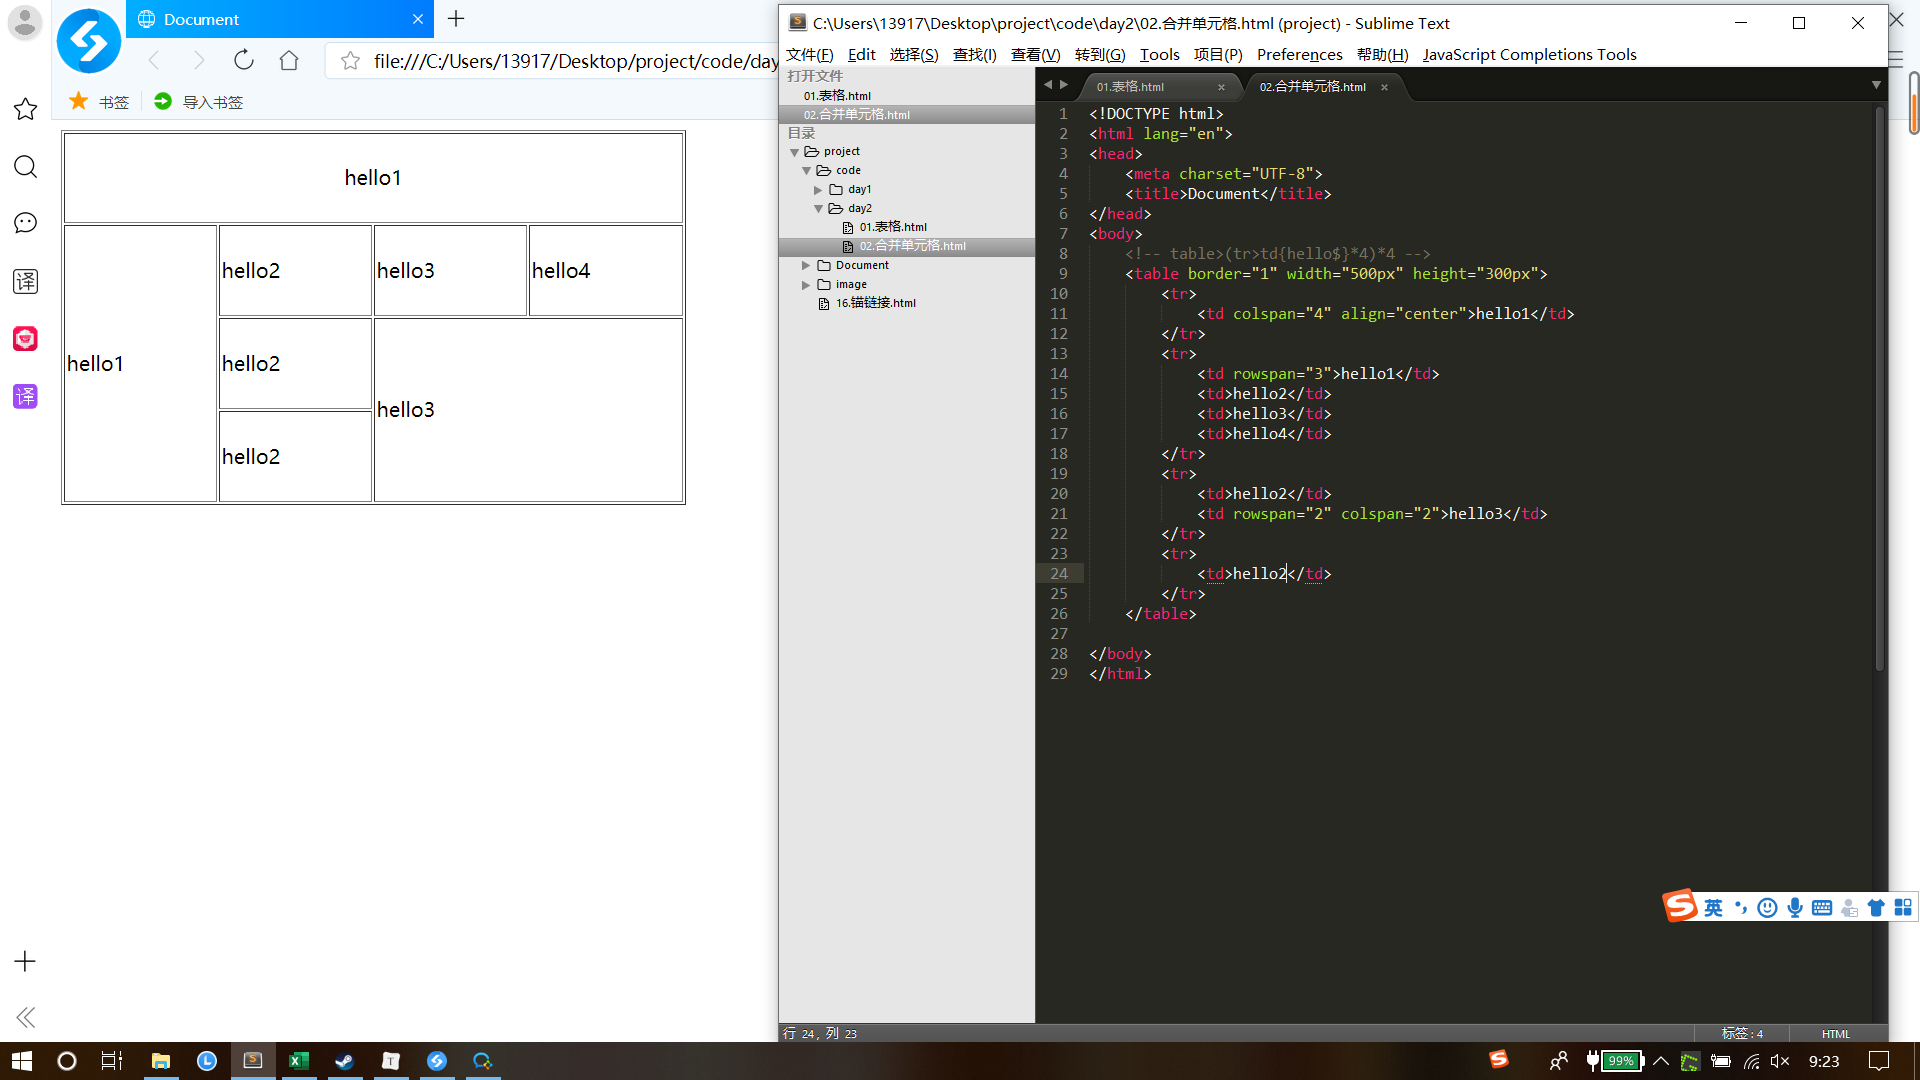
Task: Toggle the muted volume tray icon
Action: point(1780,1061)
